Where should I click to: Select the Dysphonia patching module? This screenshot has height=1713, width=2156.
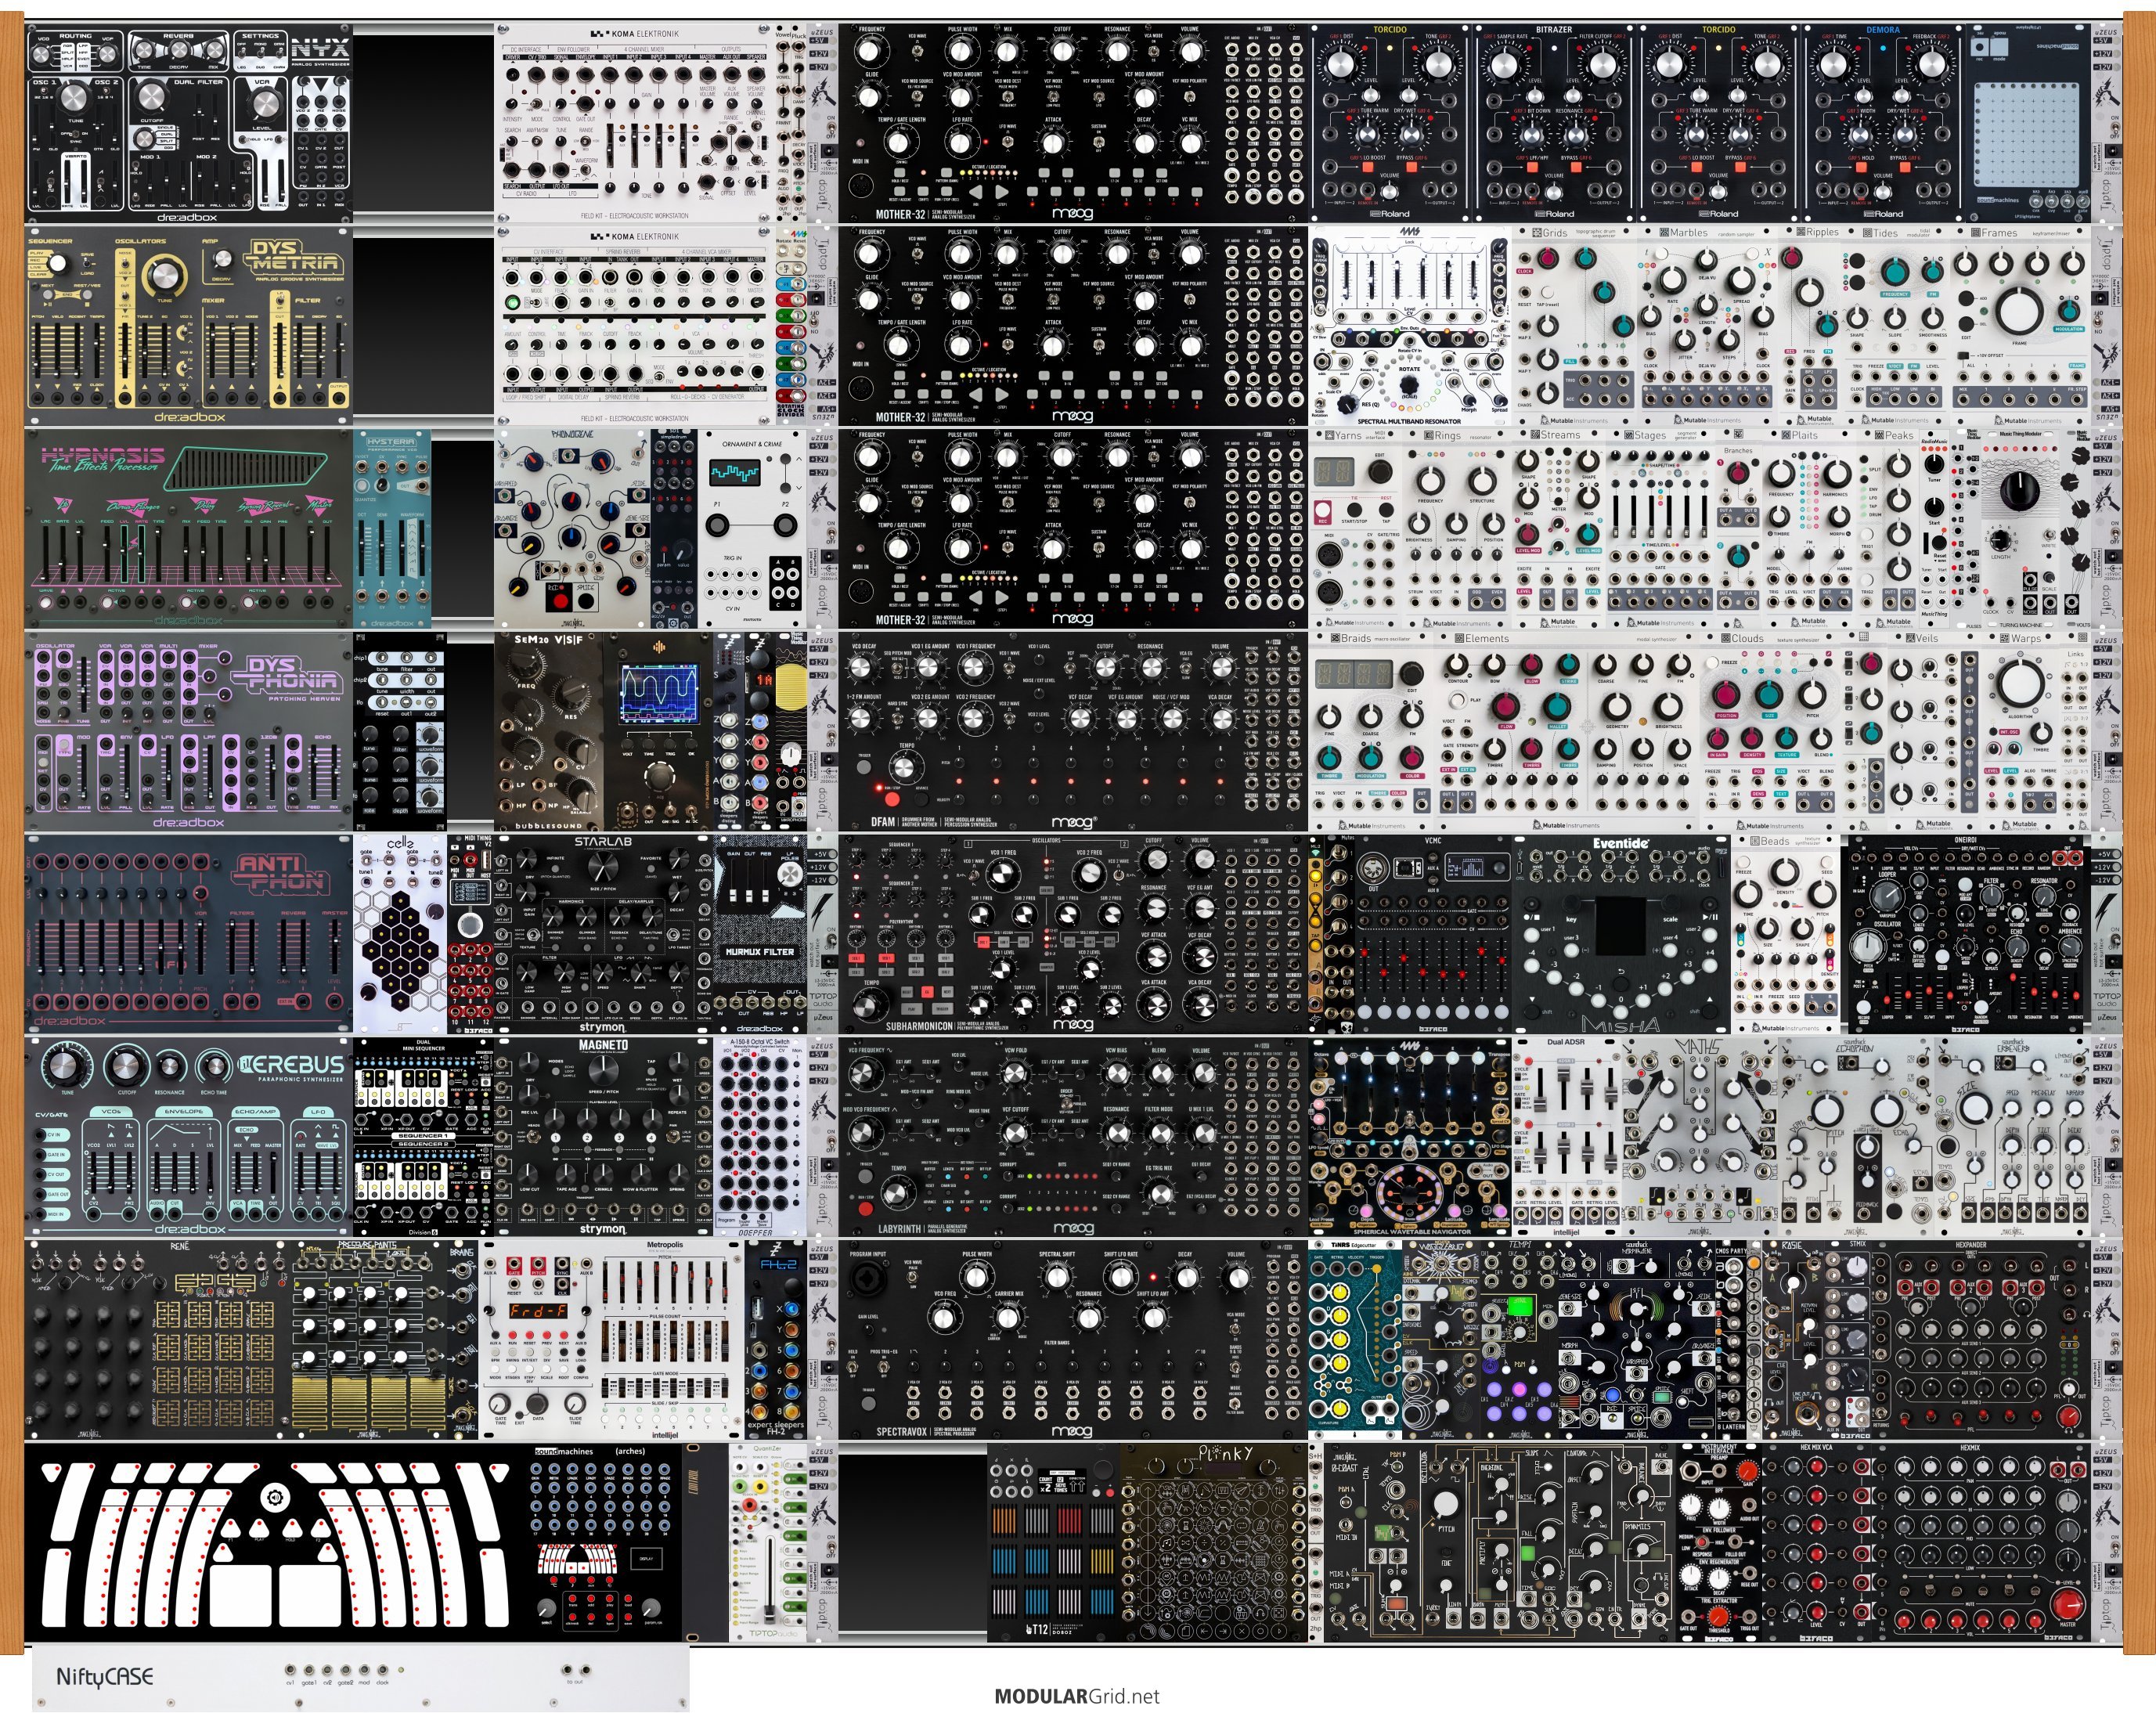click(x=189, y=732)
